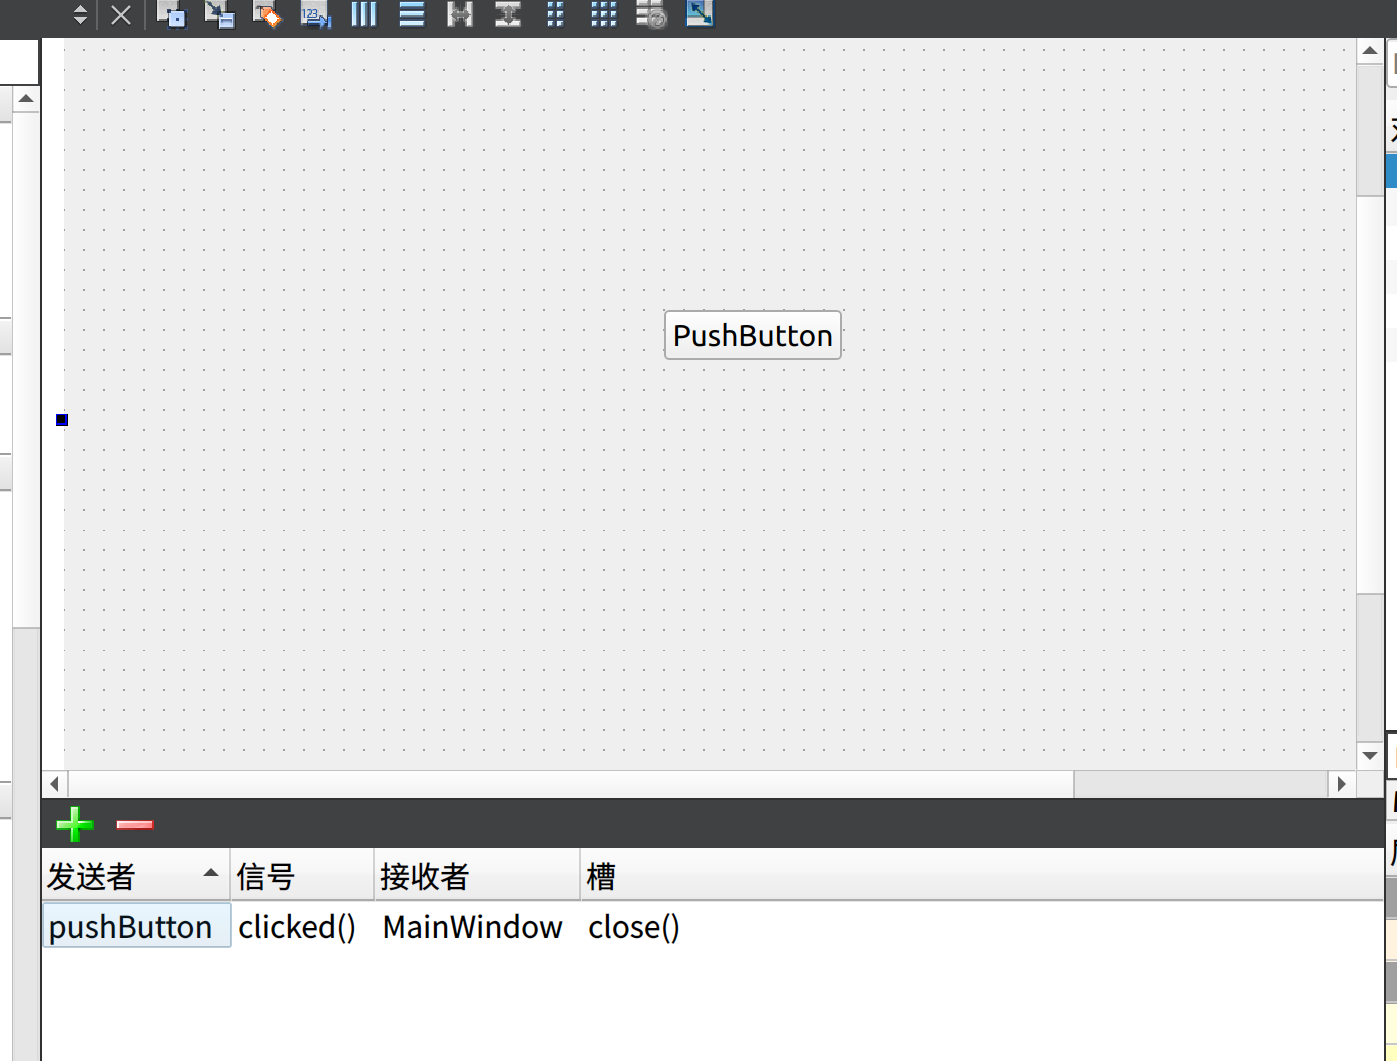The image size is (1397, 1061).
Task: Click the form's vertical scrollbar down arrow
Action: point(1370,756)
